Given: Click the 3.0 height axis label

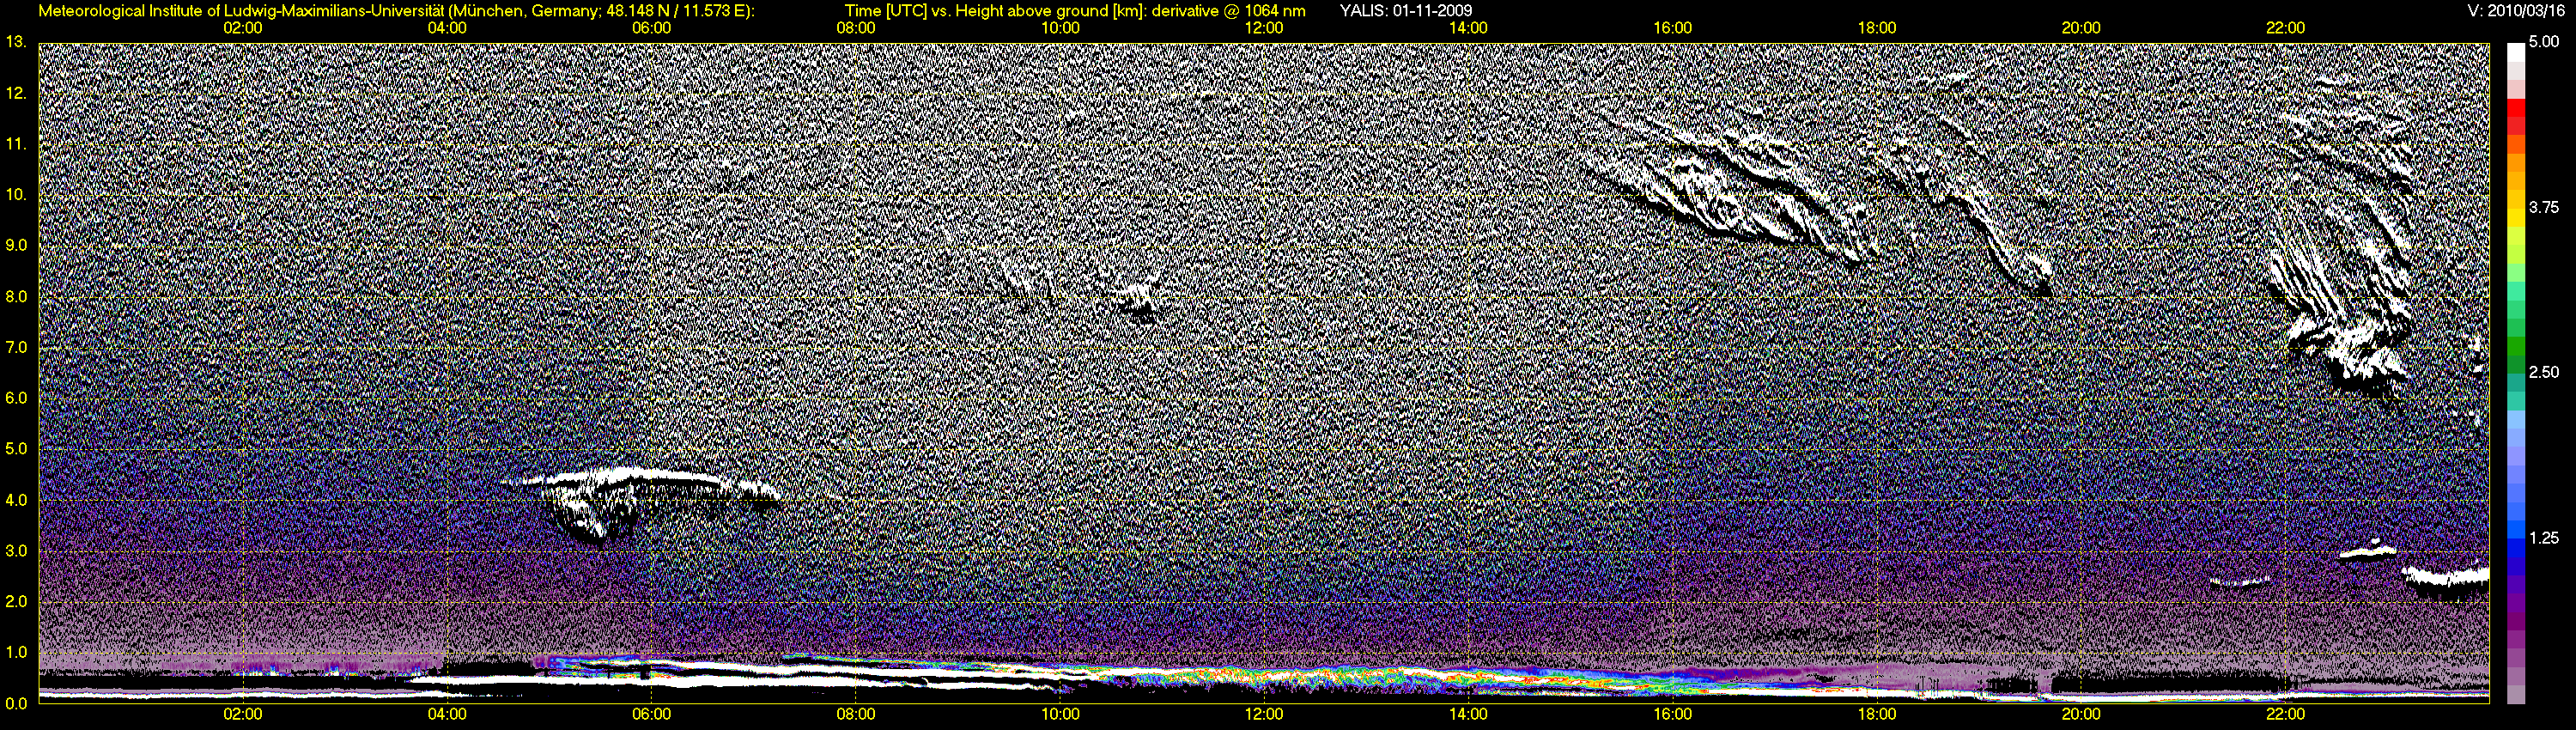Looking at the screenshot, I should pos(16,551).
